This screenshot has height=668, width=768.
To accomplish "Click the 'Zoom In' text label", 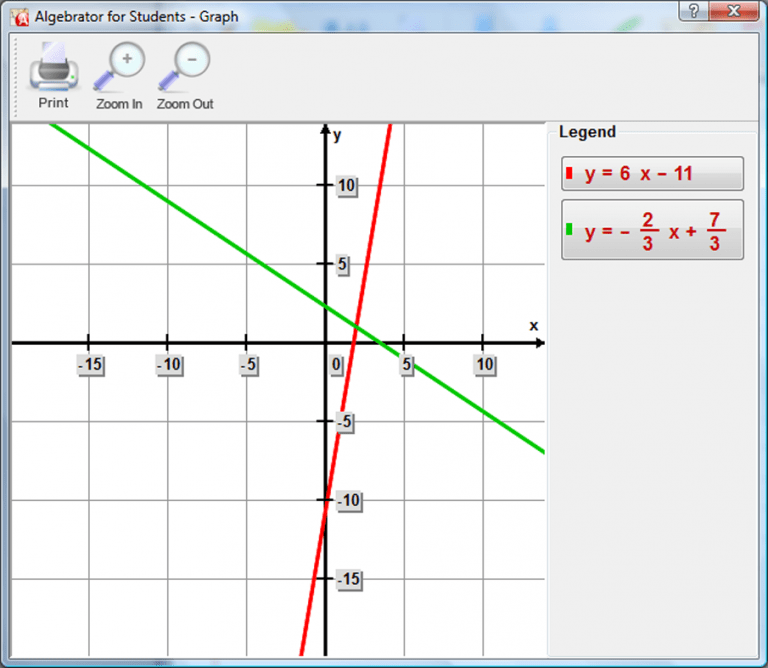I will coord(119,104).
